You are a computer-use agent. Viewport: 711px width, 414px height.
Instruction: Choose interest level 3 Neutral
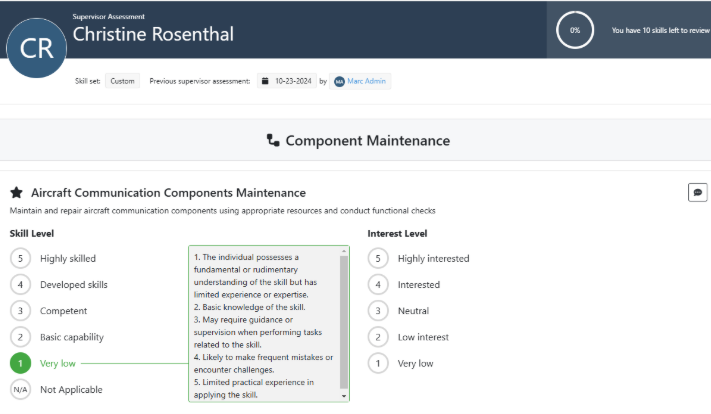pos(377,311)
